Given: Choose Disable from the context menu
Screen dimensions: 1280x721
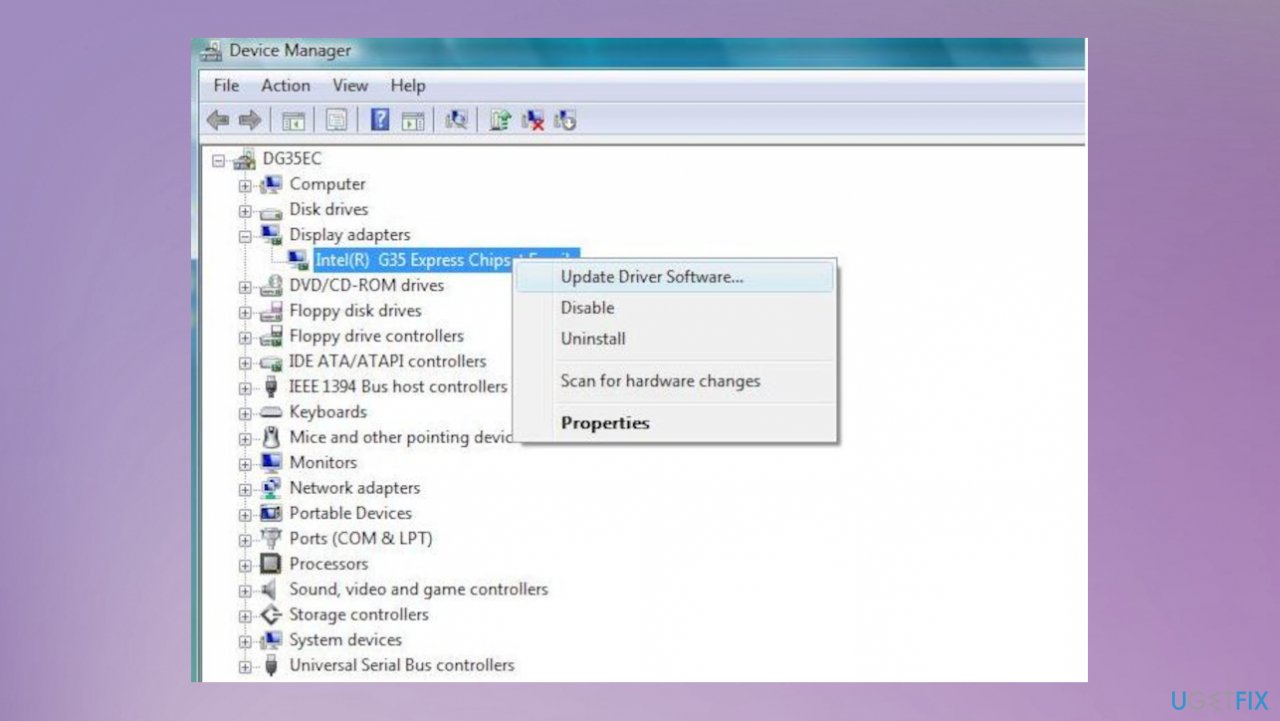Looking at the screenshot, I should (x=588, y=308).
